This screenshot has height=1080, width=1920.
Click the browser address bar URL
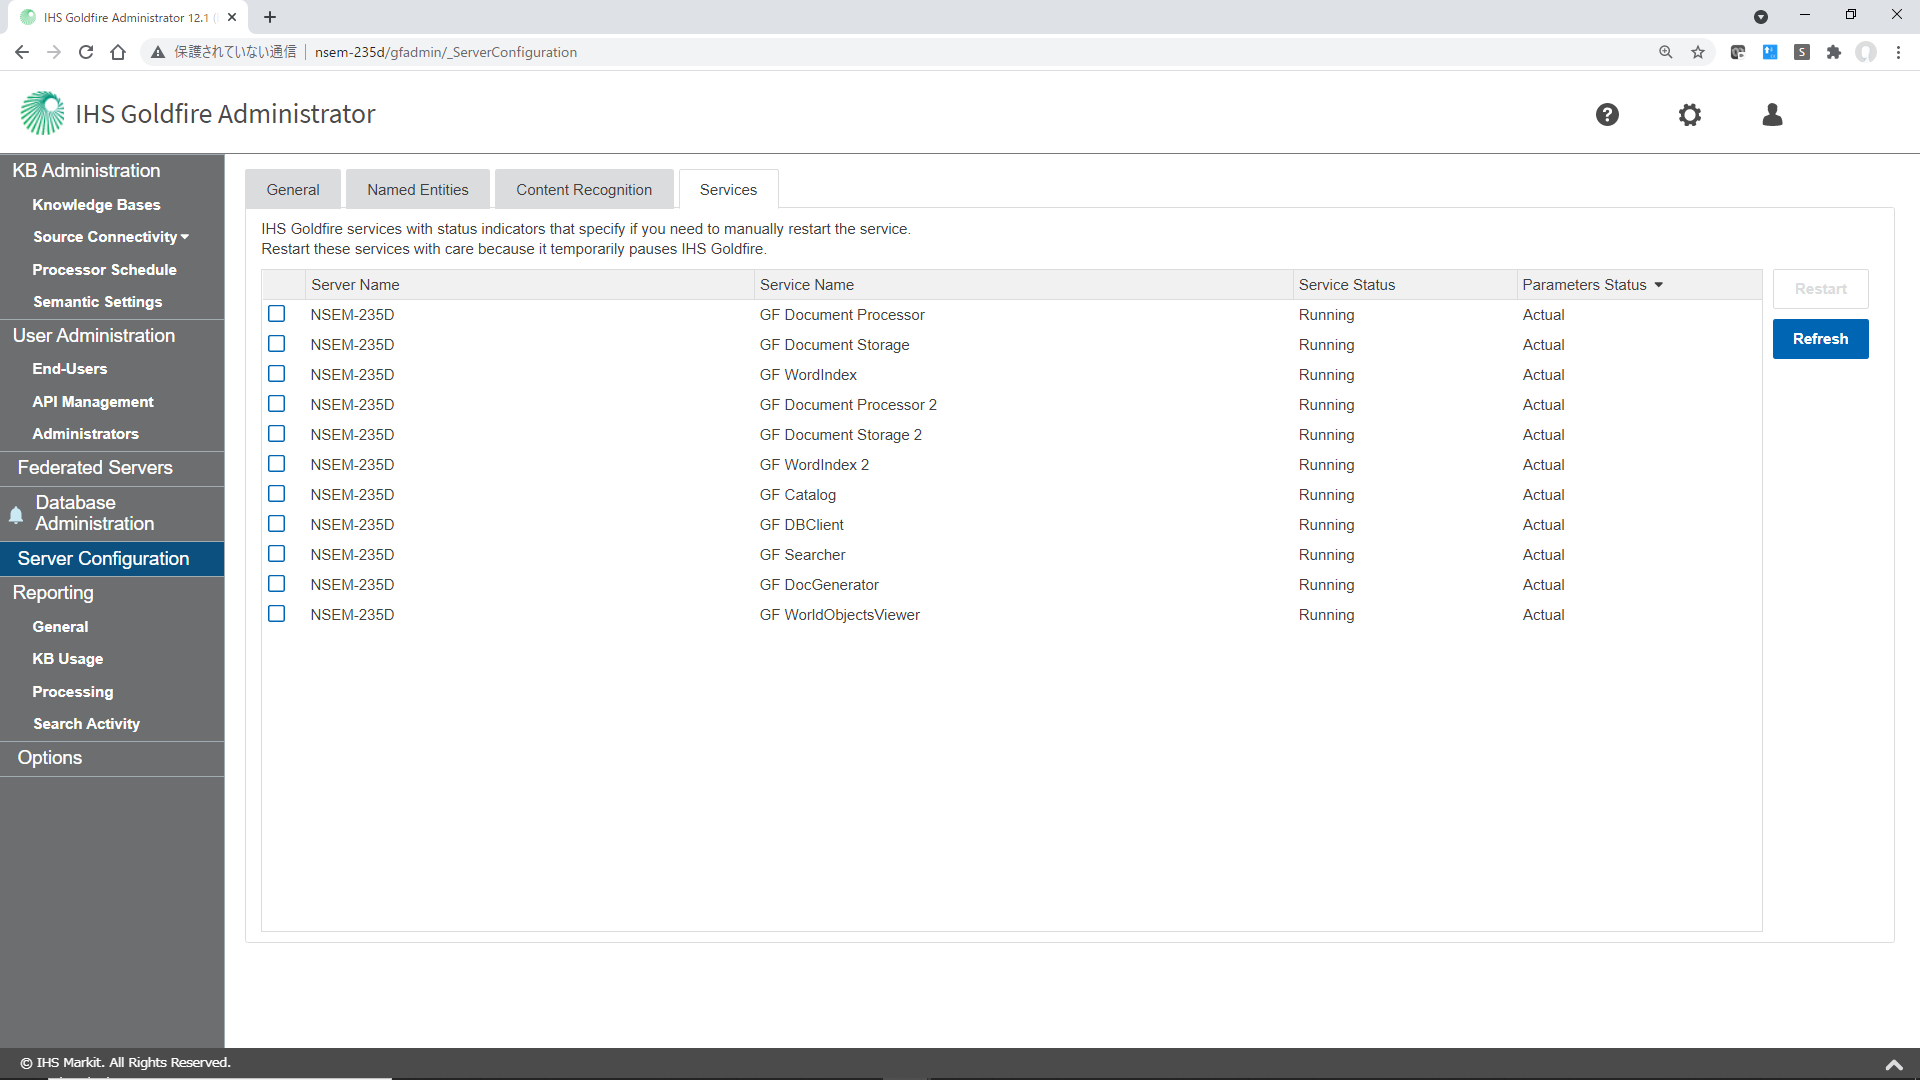(446, 52)
